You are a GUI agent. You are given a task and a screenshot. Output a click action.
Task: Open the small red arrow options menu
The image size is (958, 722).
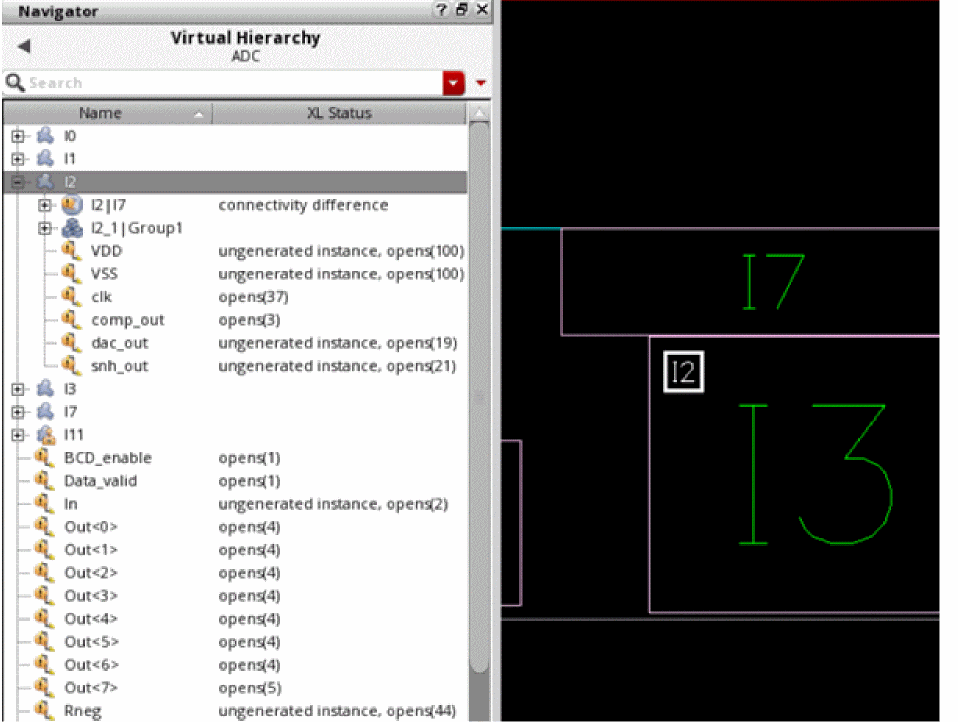481,83
